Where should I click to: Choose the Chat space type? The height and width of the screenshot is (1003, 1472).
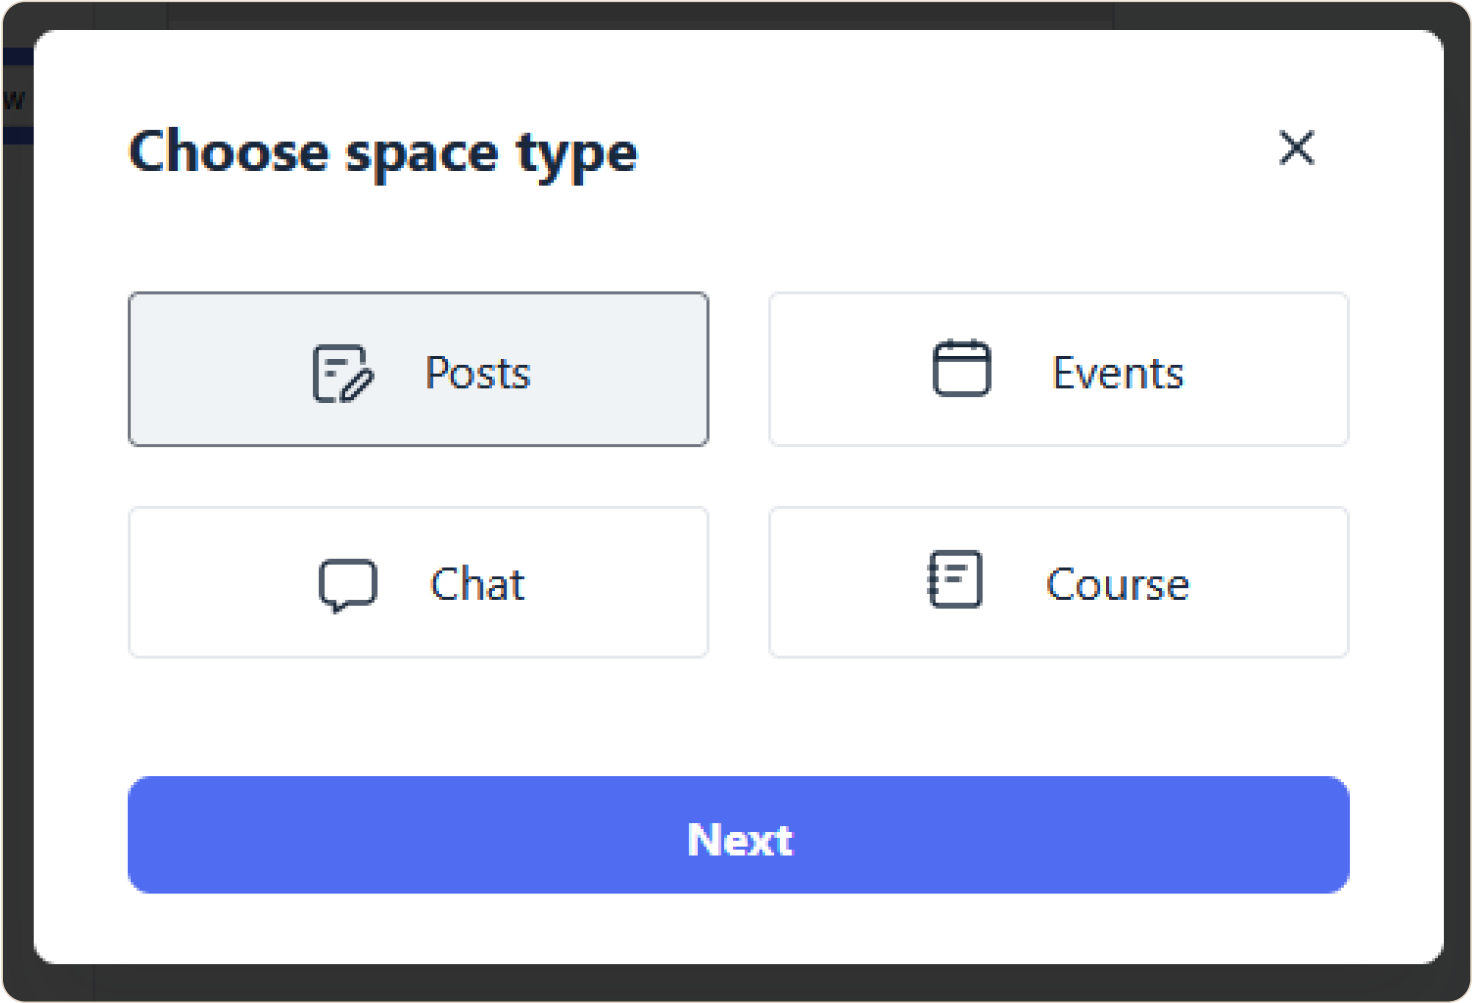[418, 582]
